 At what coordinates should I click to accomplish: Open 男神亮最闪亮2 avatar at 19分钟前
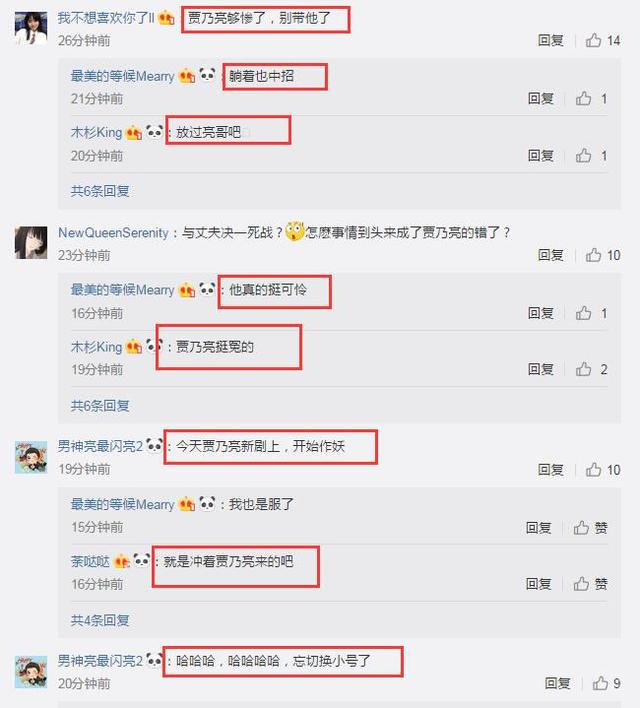click(x=31, y=457)
